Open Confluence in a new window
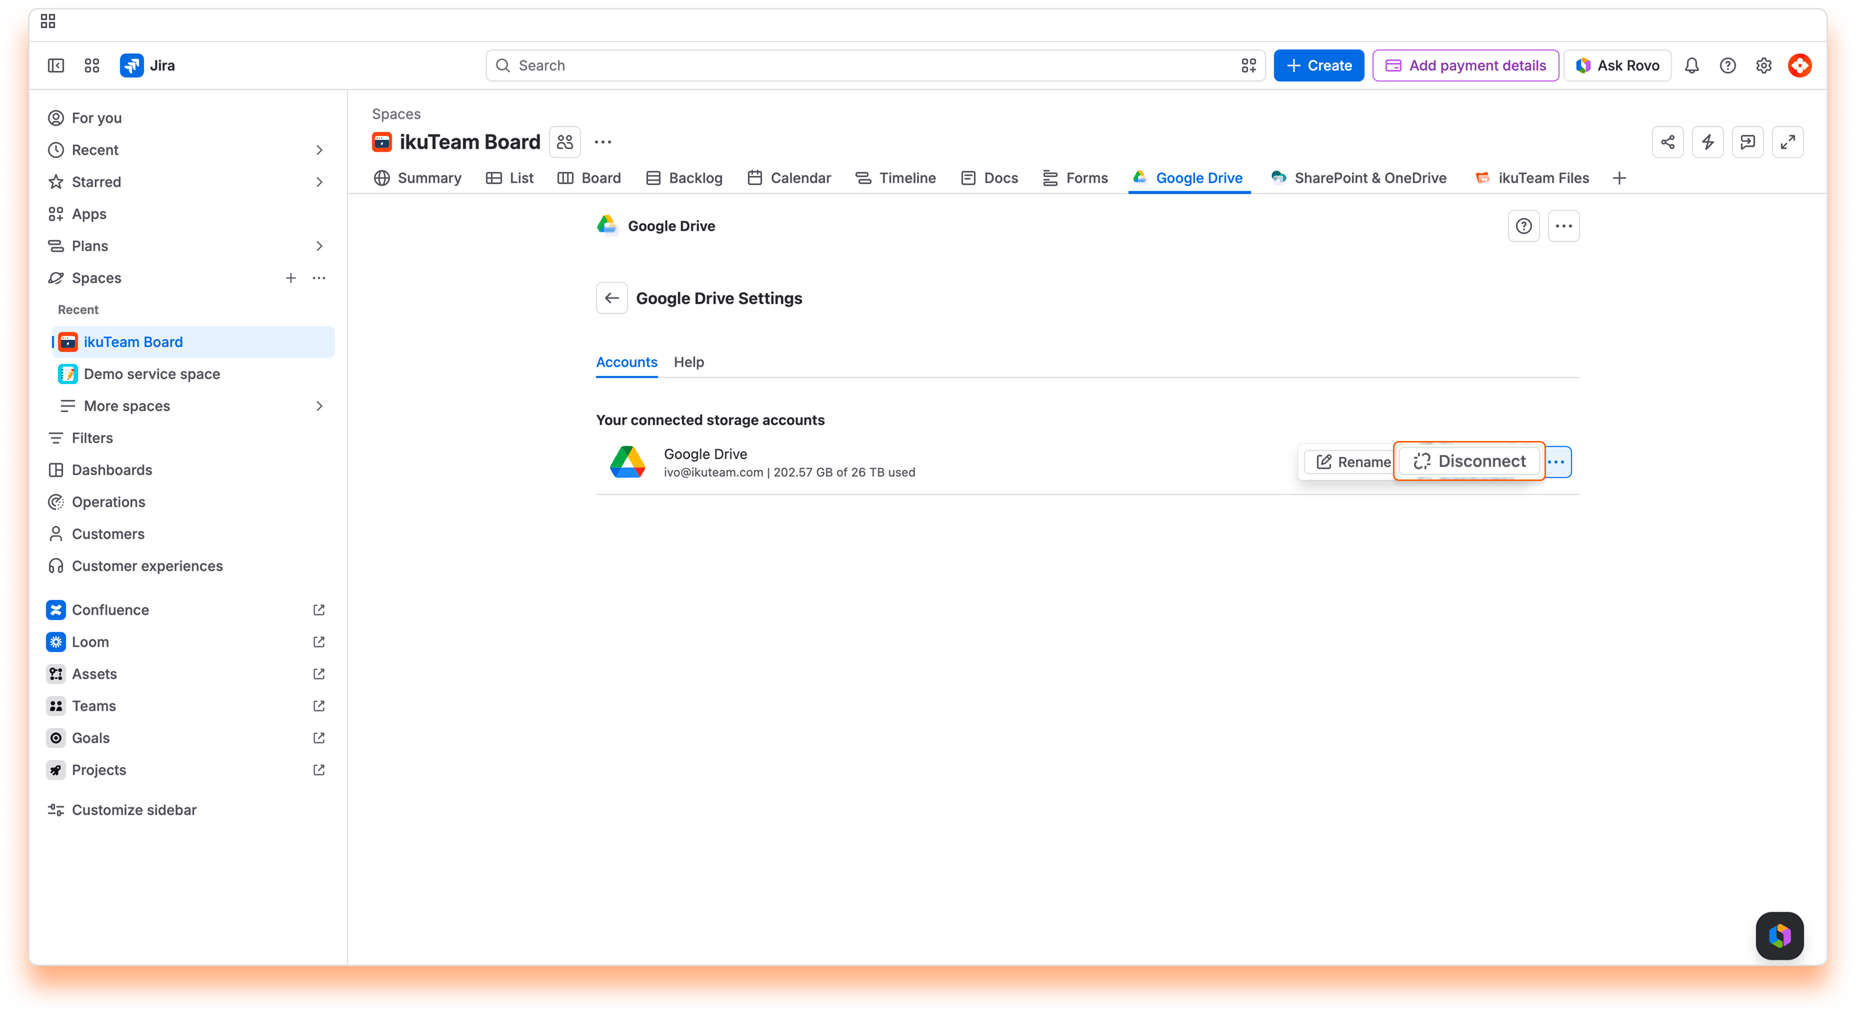Image resolution: width=1856 pixels, height=1014 pixels. click(x=319, y=610)
